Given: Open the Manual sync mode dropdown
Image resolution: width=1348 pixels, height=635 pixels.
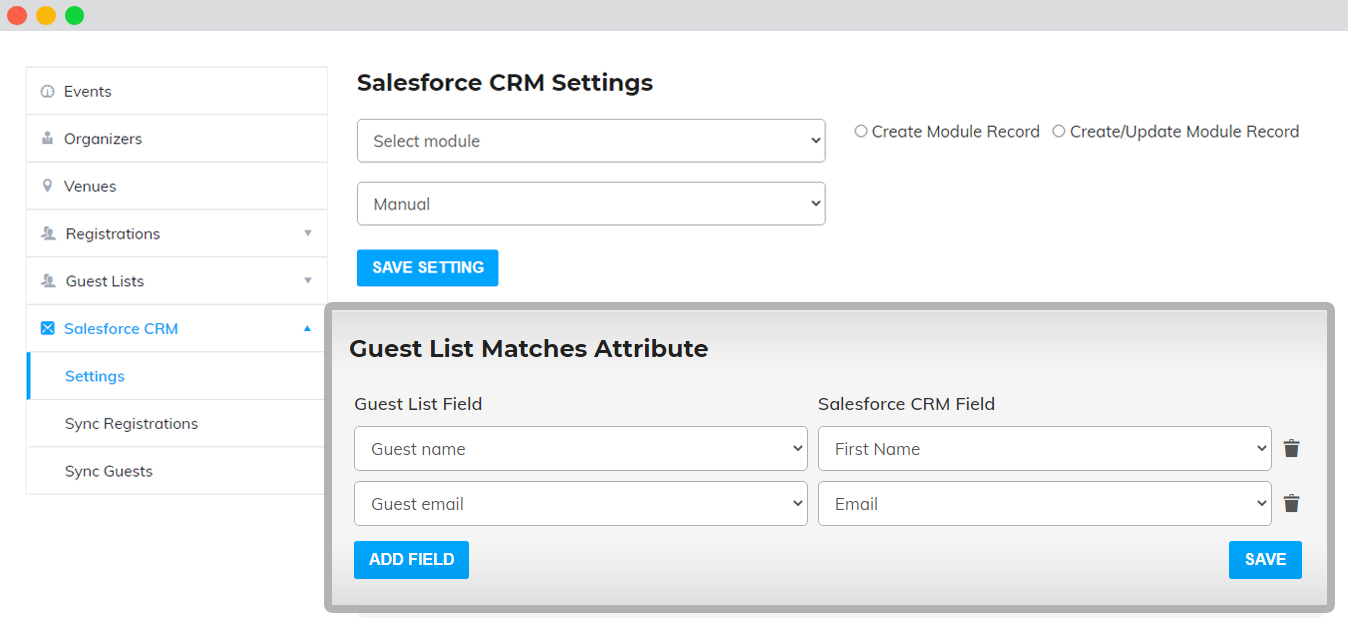Looking at the screenshot, I should click(x=591, y=204).
